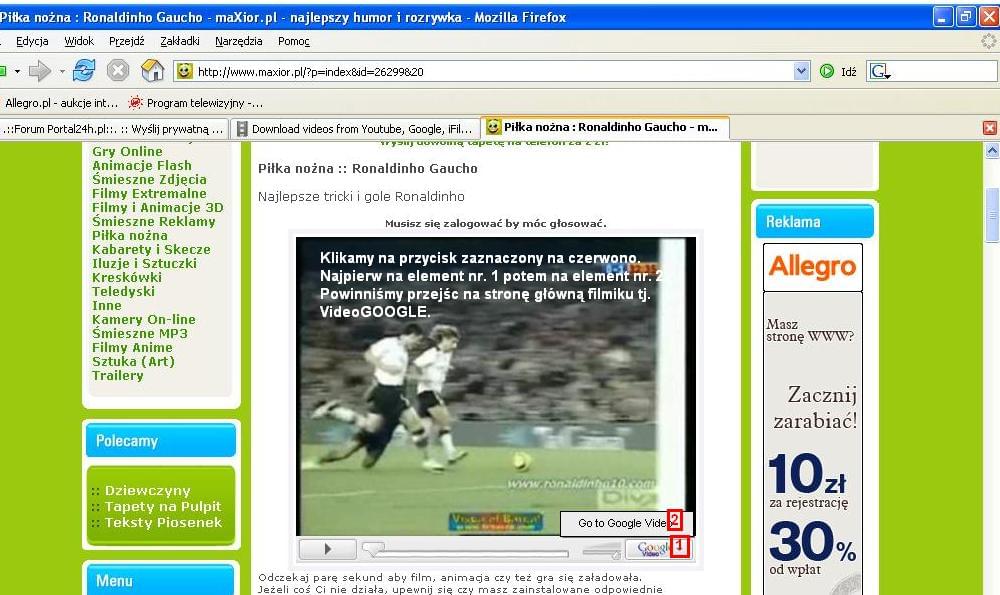This screenshot has height=595, width=1000.
Task: Open the Kreskówki category
Action: 127,278
